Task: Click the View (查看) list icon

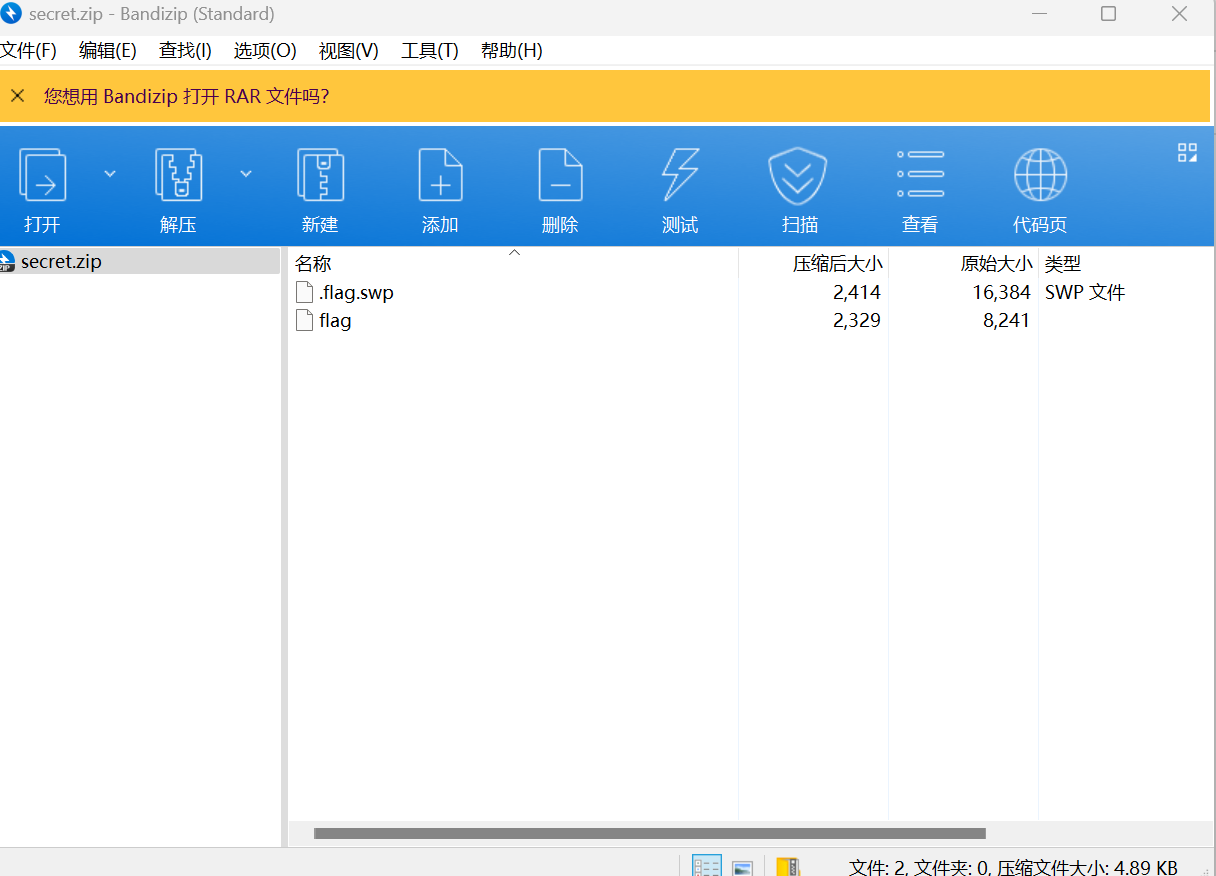Action: [920, 174]
